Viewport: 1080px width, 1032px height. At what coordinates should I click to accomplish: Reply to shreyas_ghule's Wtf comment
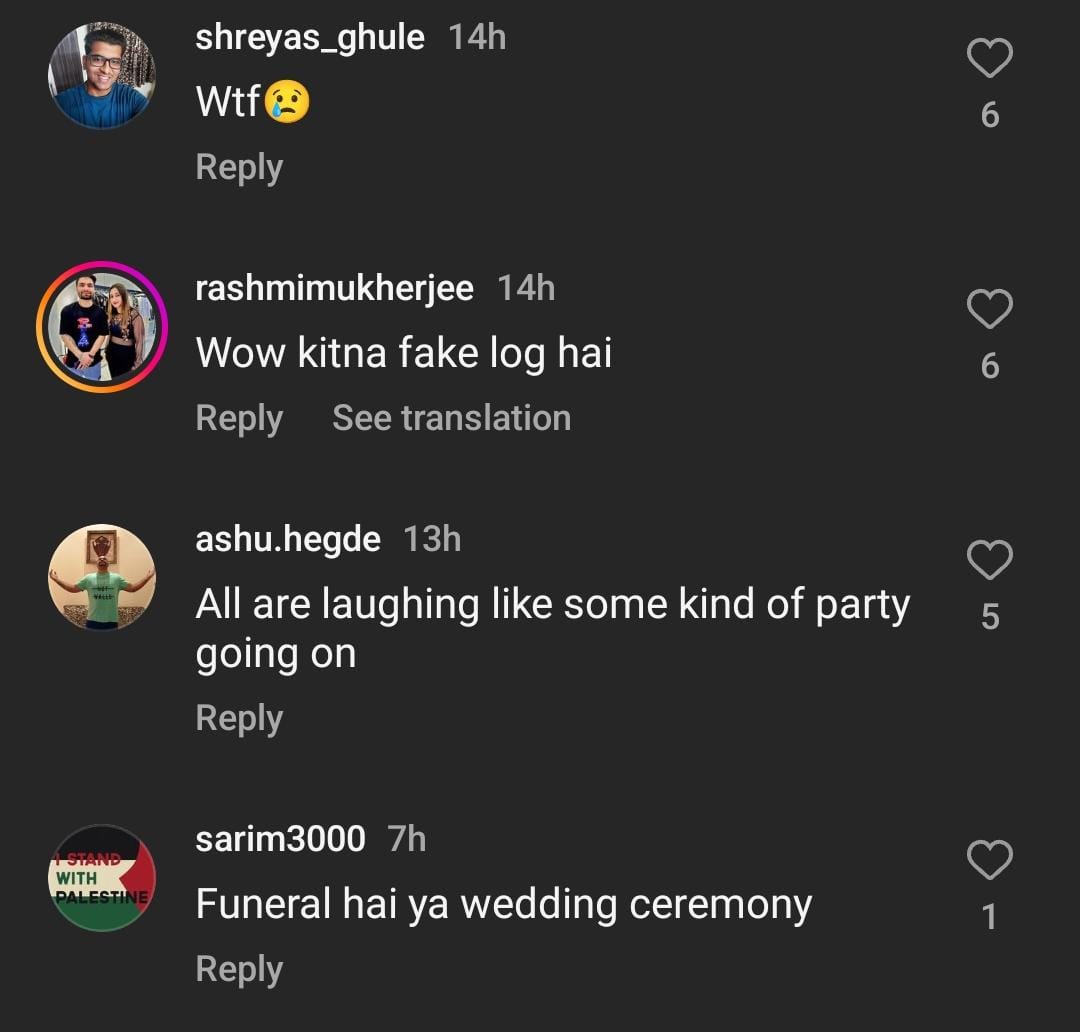coord(239,167)
